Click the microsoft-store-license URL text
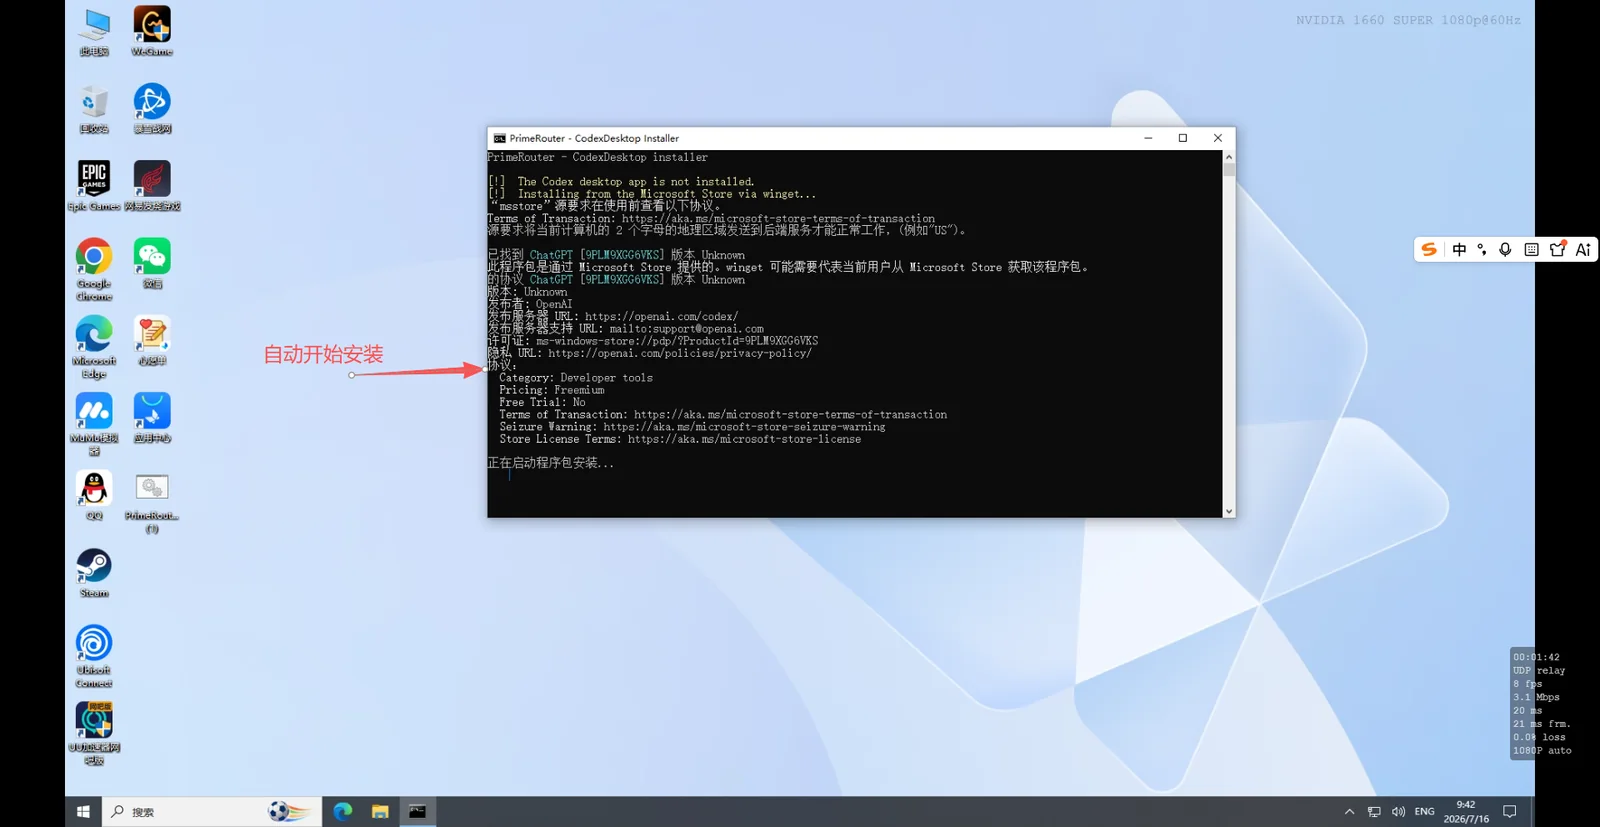 pyautogui.click(x=744, y=439)
